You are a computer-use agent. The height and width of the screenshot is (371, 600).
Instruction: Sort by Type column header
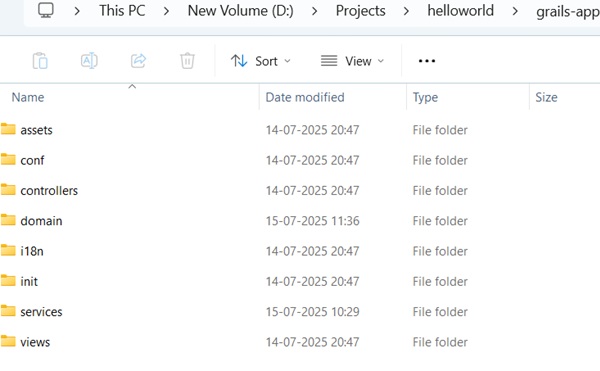[x=425, y=97]
